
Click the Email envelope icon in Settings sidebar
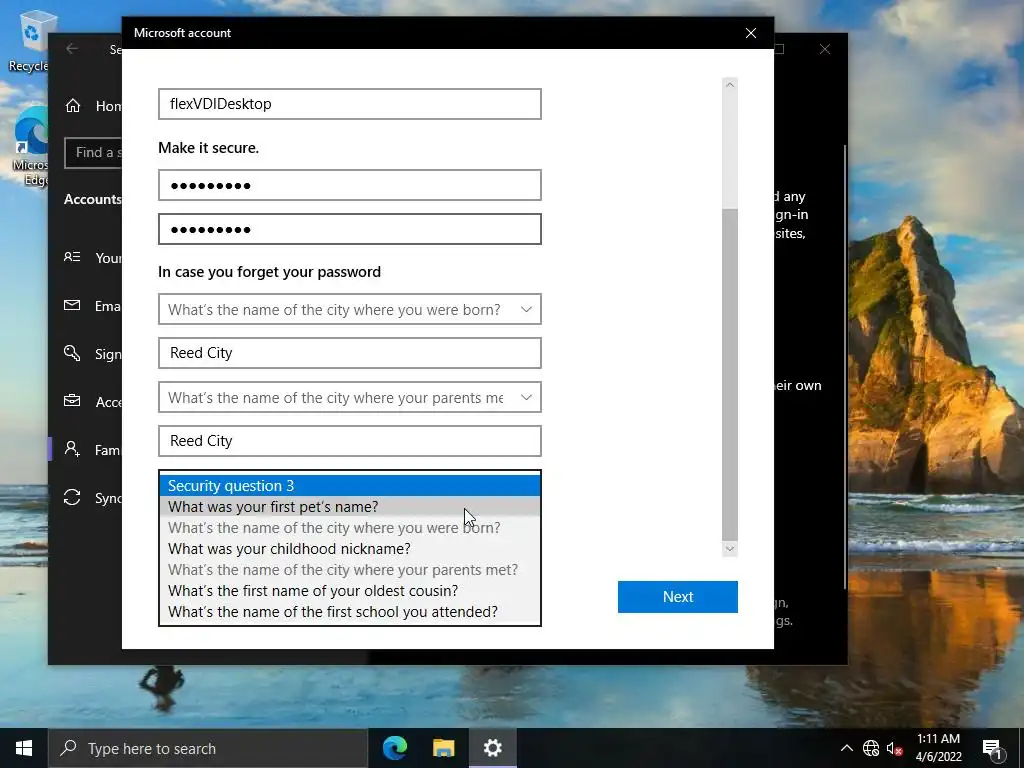pos(72,305)
